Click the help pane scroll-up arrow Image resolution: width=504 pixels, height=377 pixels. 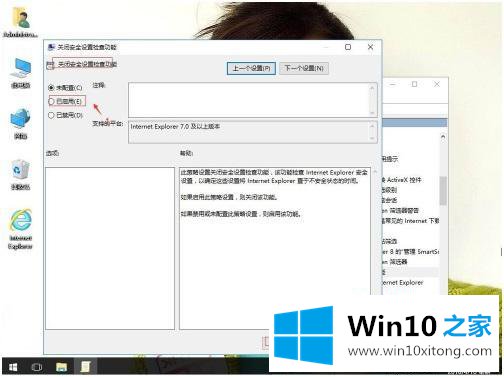click(375, 171)
